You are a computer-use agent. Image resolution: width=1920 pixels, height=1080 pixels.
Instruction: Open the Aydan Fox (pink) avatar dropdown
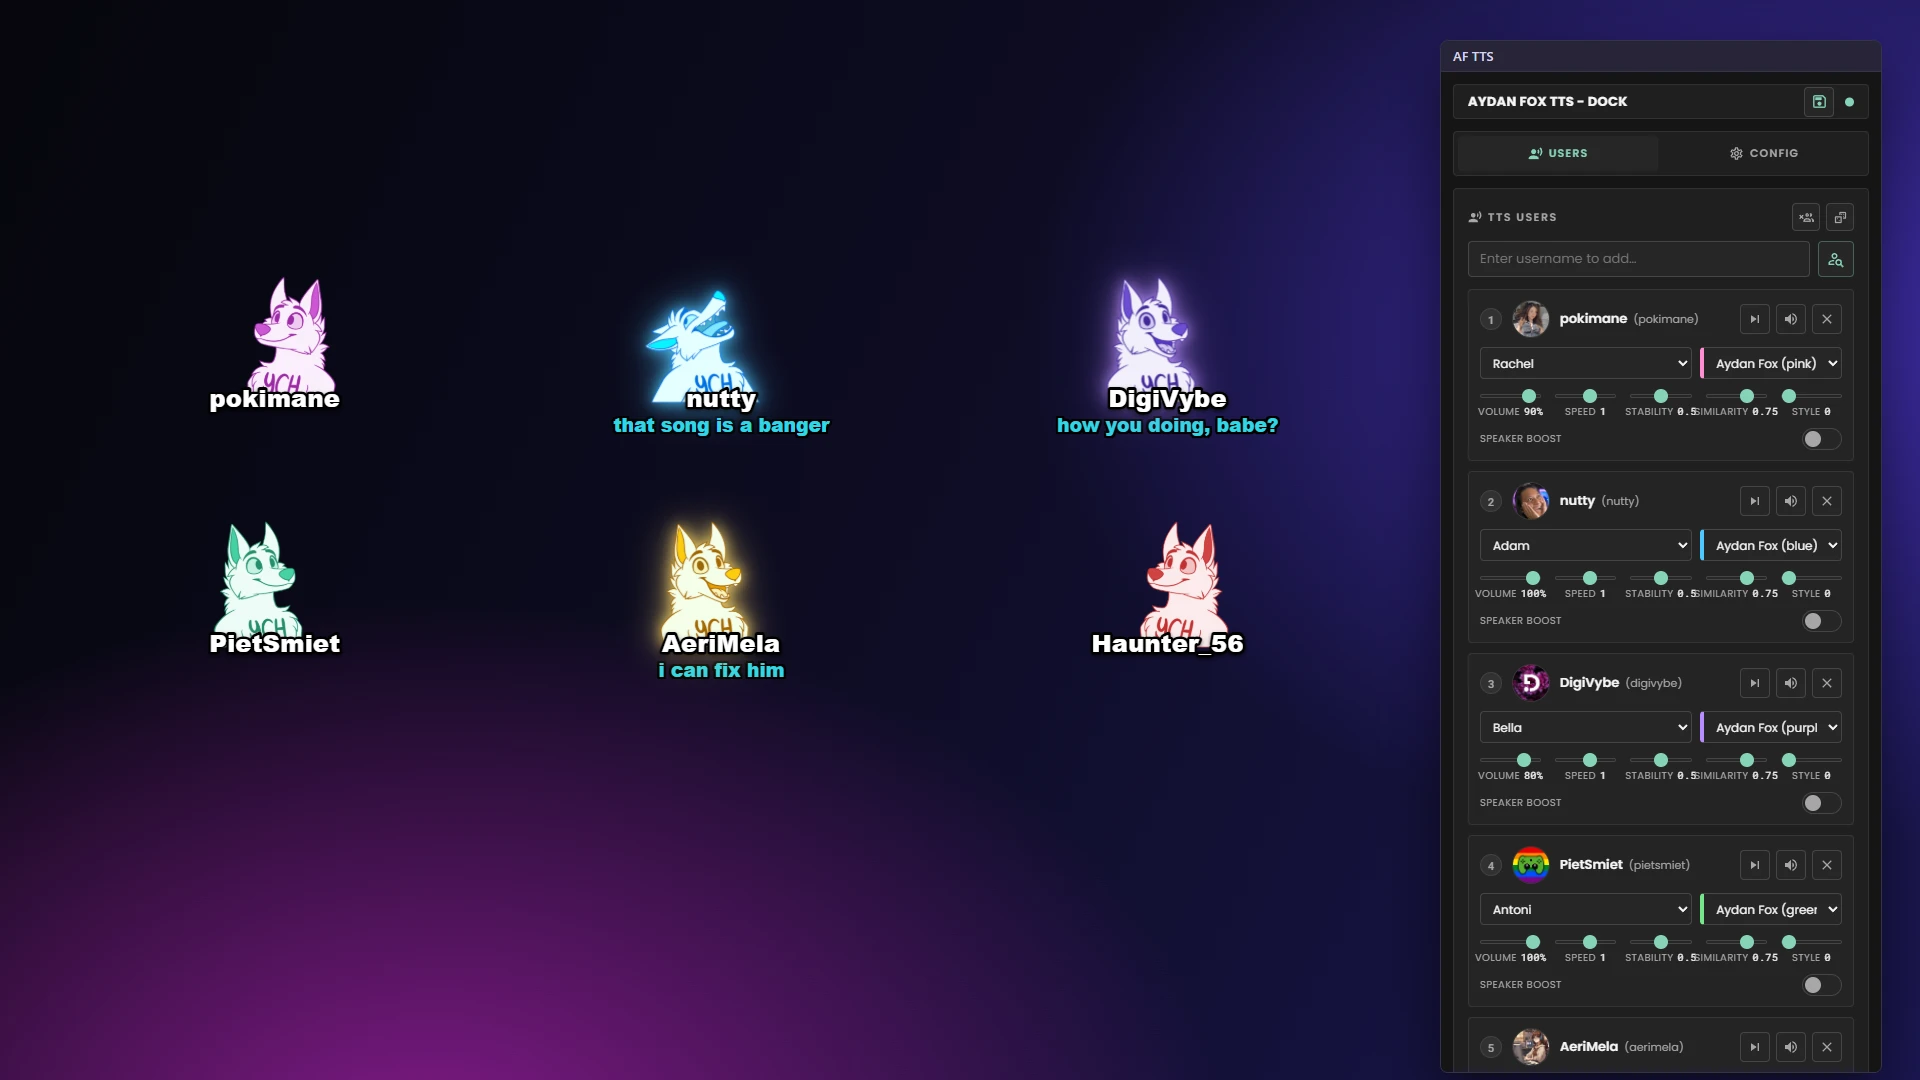pyautogui.click(x=1772, y=364)
